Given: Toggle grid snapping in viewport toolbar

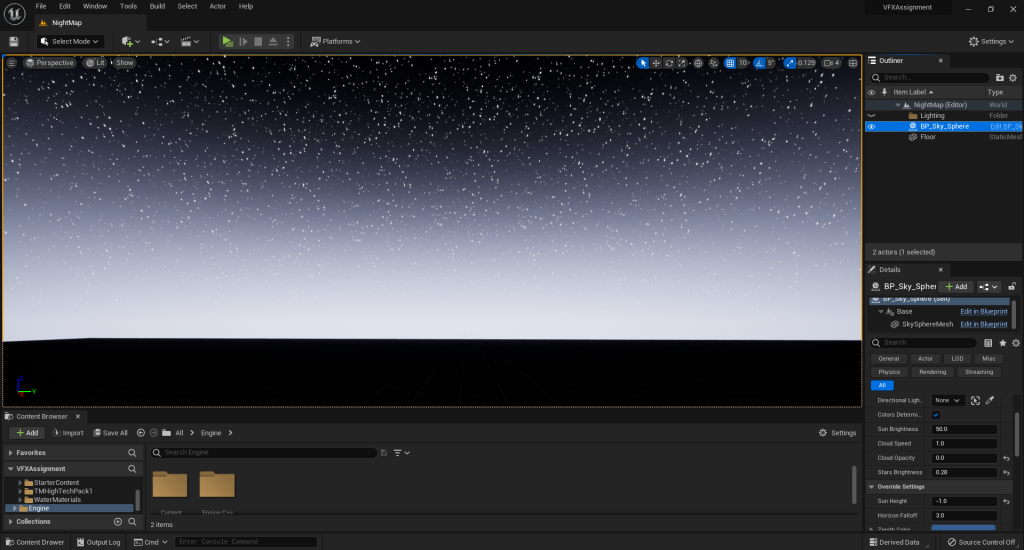Looking at the screenshot, I should pos(730,63).
